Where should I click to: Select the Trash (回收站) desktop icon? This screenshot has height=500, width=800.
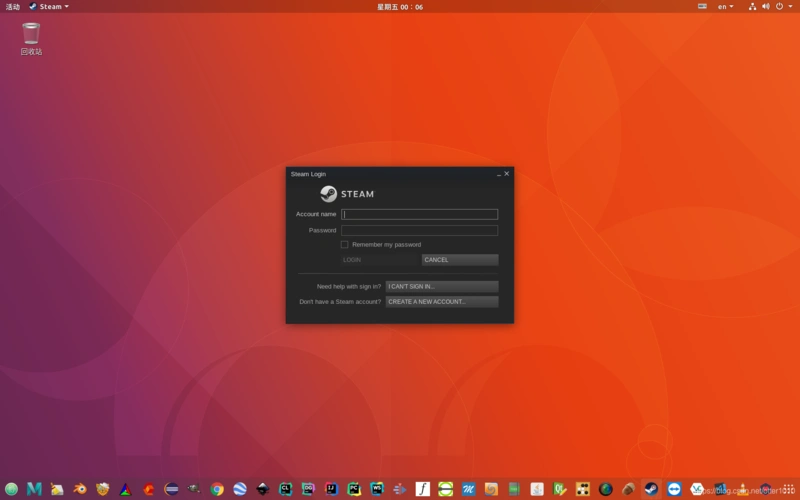pos(31,39)
